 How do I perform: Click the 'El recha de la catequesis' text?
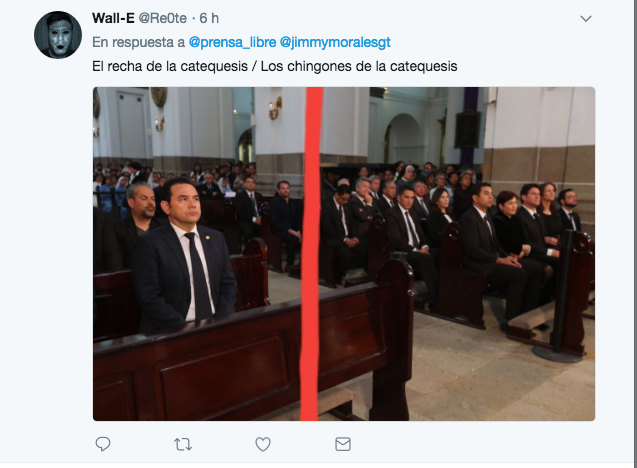tap(170, 66)
